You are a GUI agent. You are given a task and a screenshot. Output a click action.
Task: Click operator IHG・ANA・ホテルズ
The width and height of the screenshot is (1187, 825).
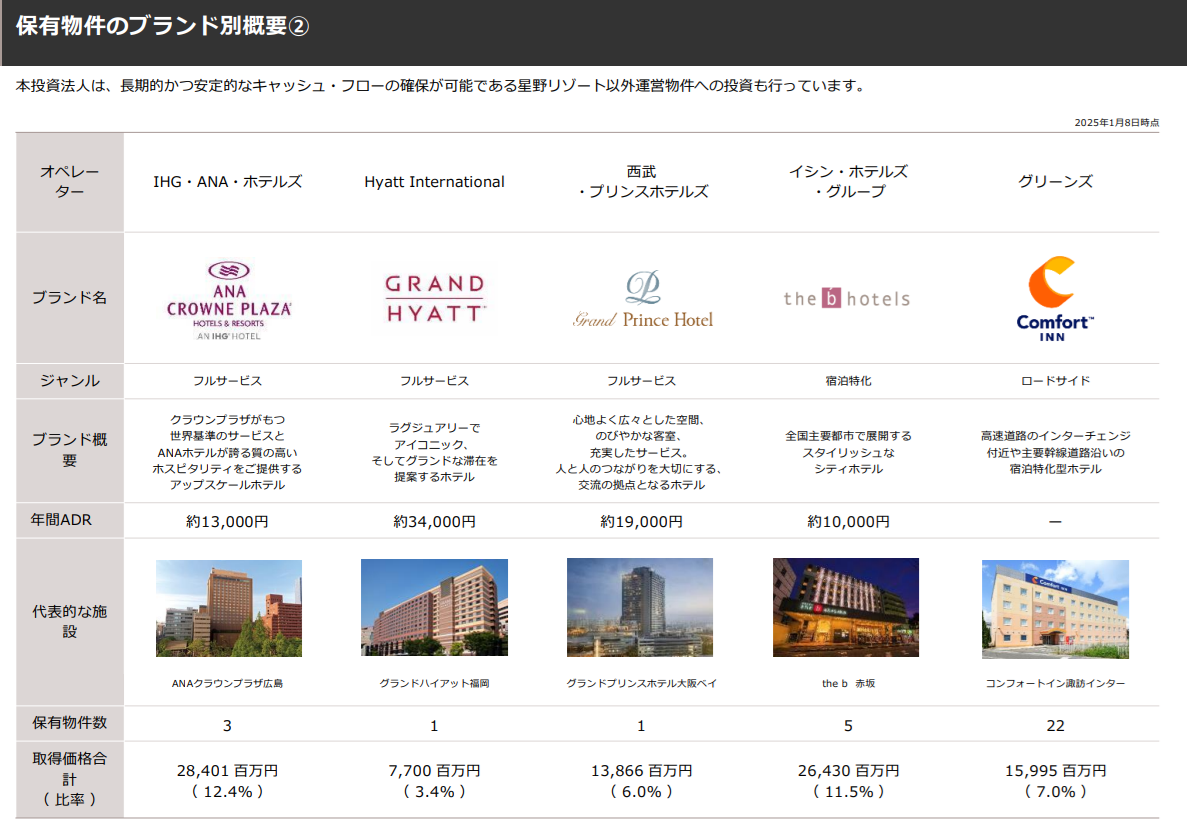[227, 182]
